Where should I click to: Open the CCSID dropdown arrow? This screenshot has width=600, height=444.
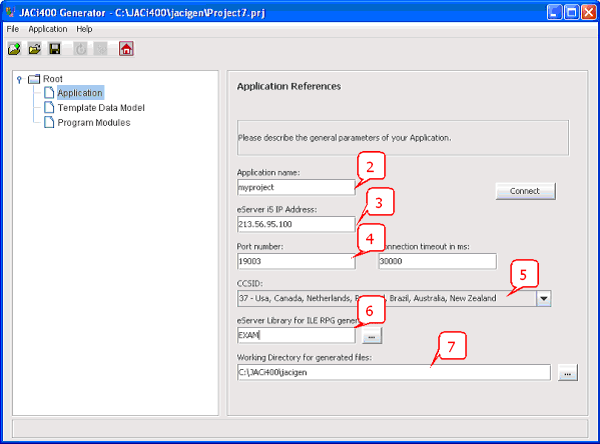point(543,298)
